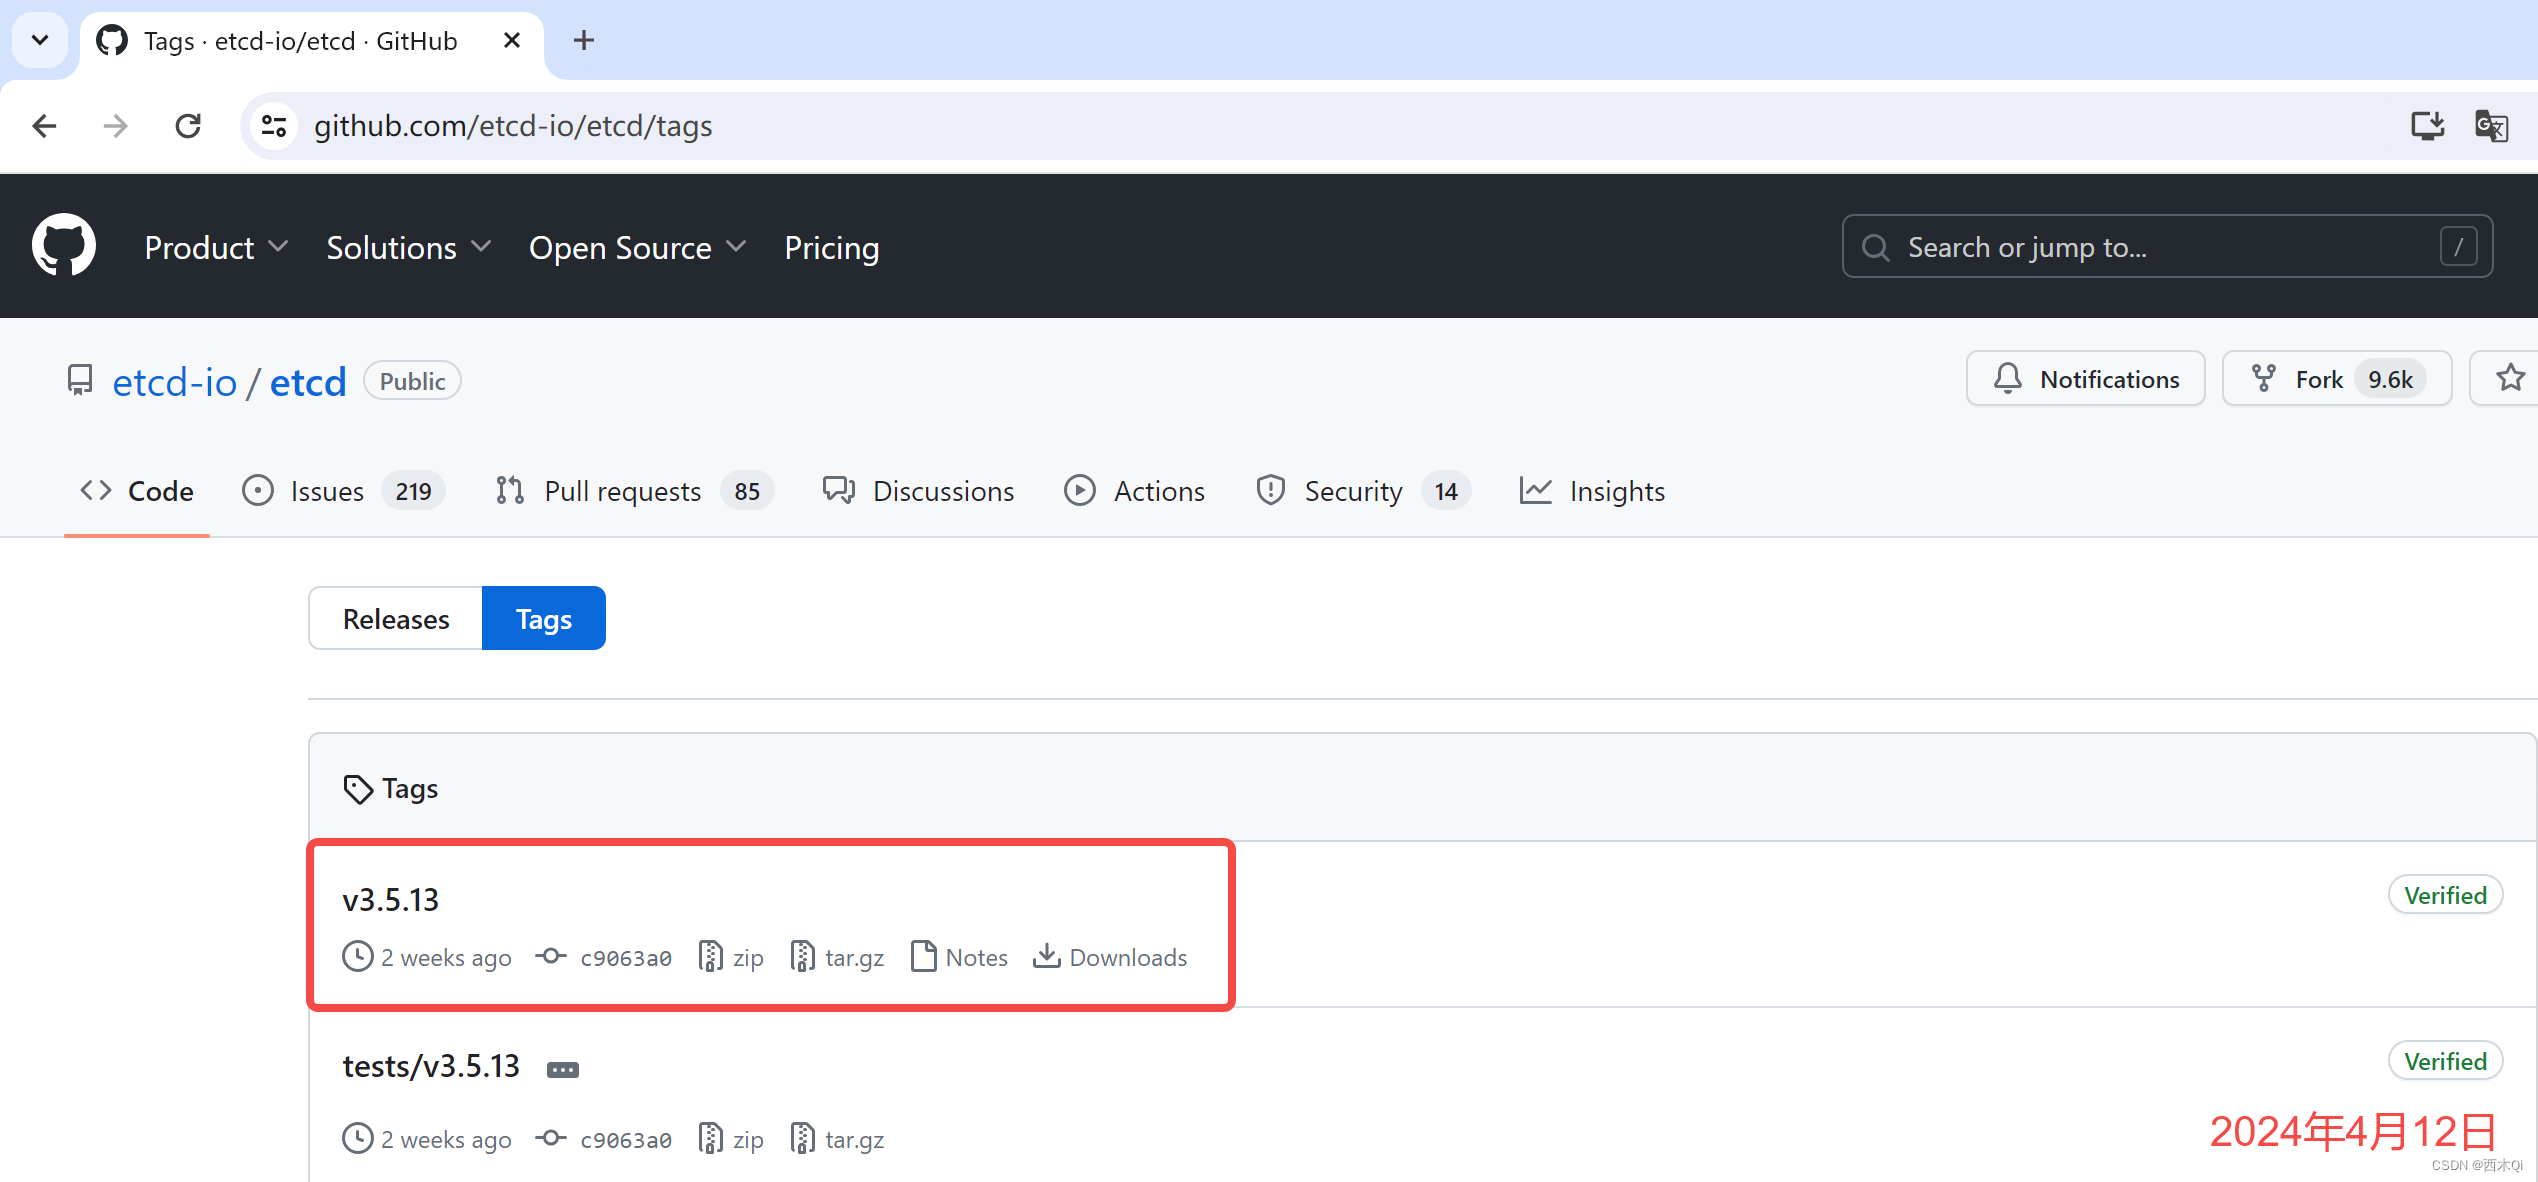Screen dimensions: 2538x1182
Task: Reload the page with refresh icon
Action: [x=188, y=126]
